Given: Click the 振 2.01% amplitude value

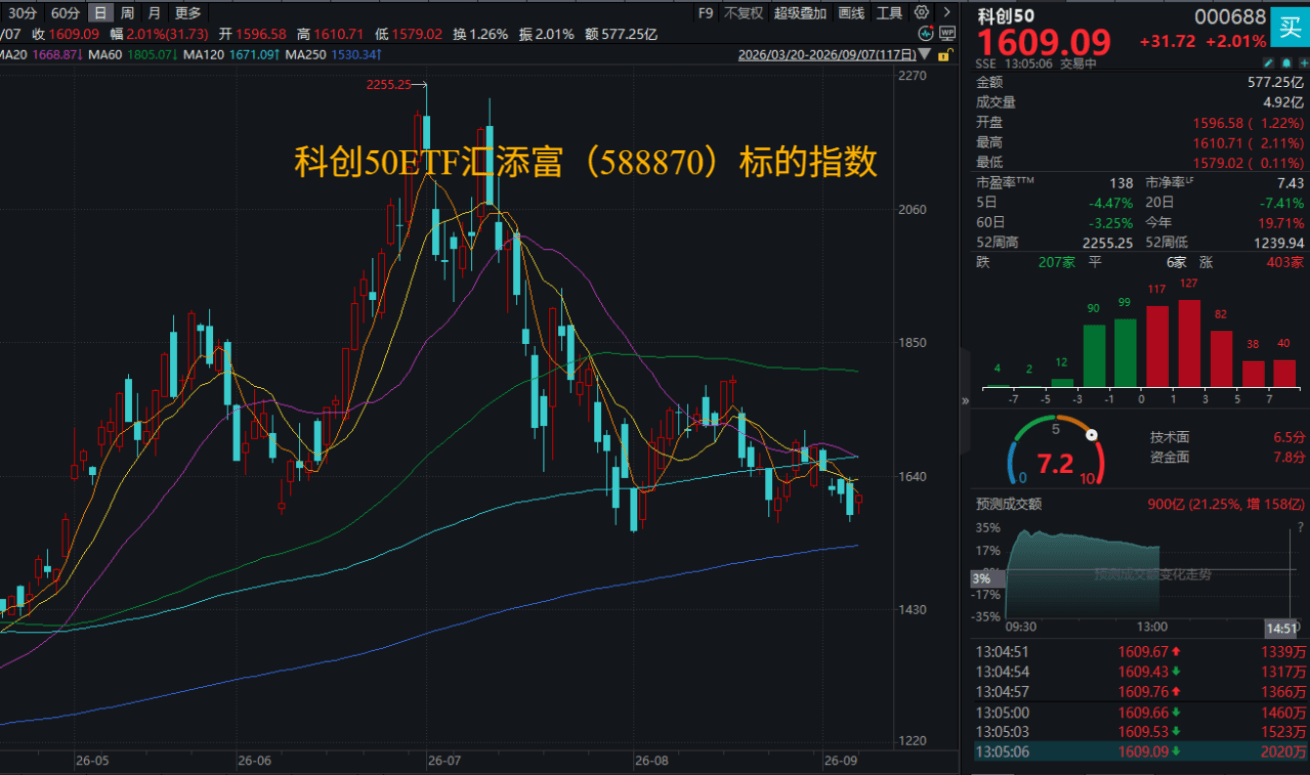Looking at the screenshot, I should click(546, 34).
